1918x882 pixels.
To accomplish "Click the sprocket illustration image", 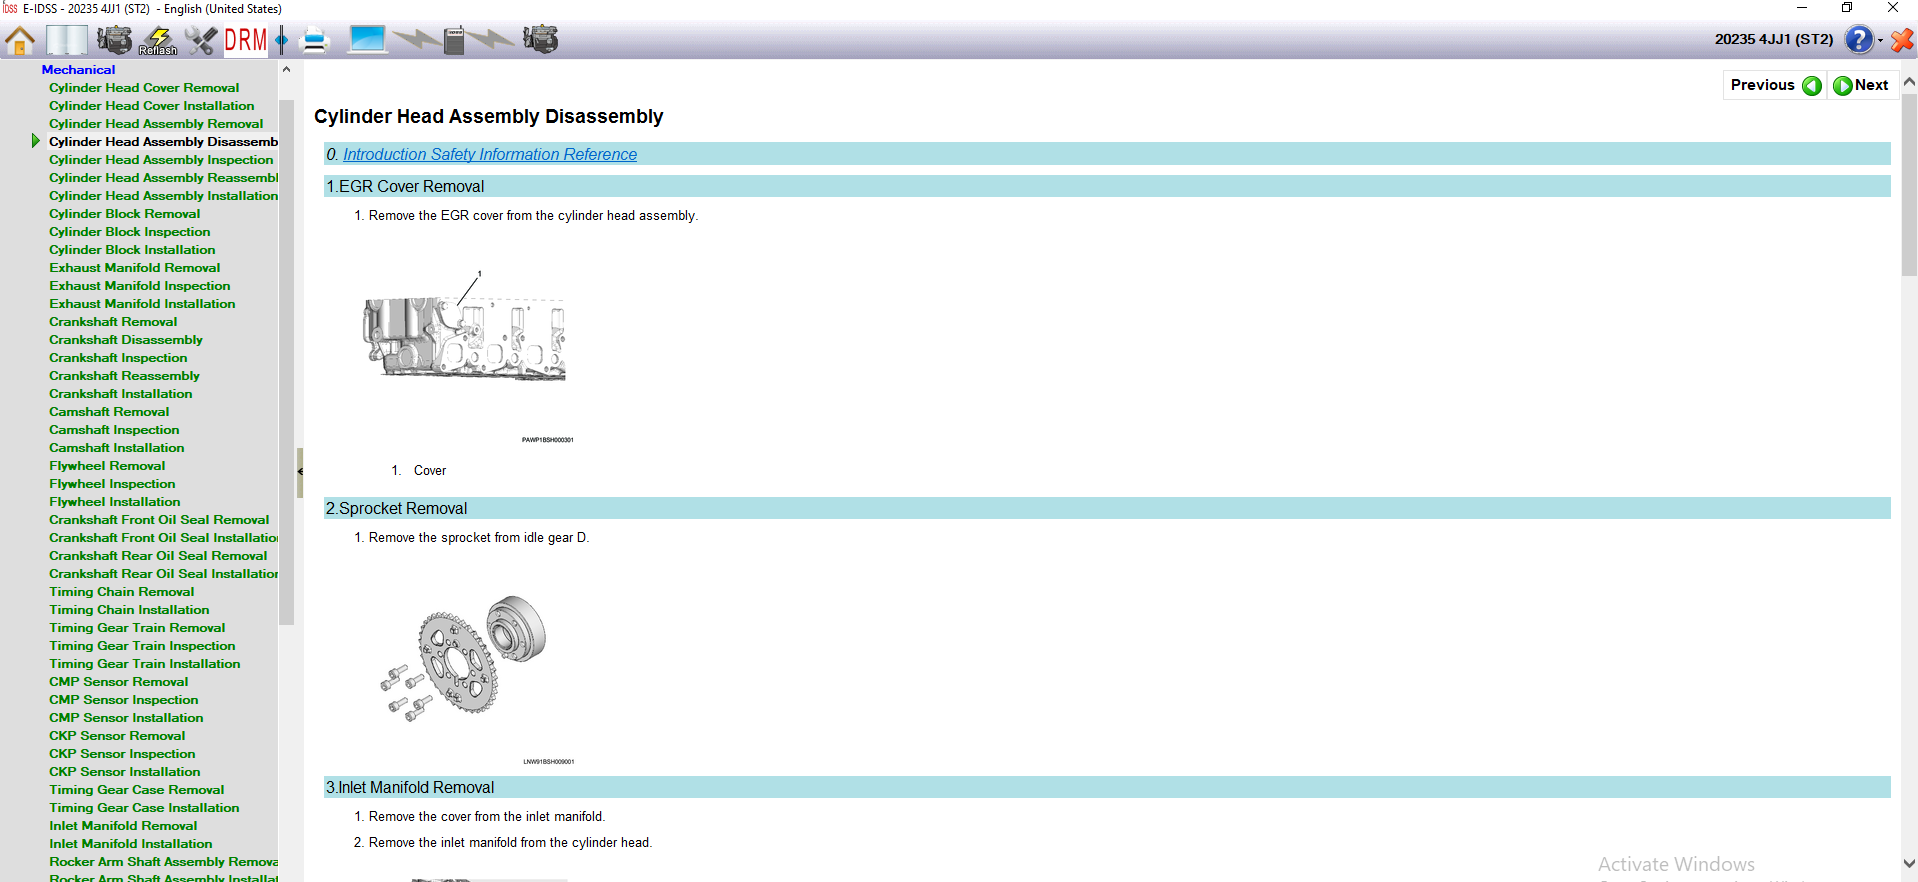I will click(465, 657).
